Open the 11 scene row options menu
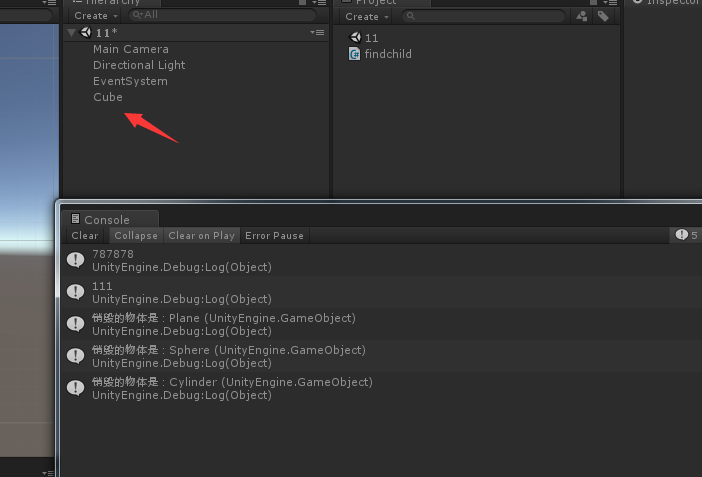702x477 pixels. pos(317,33)
